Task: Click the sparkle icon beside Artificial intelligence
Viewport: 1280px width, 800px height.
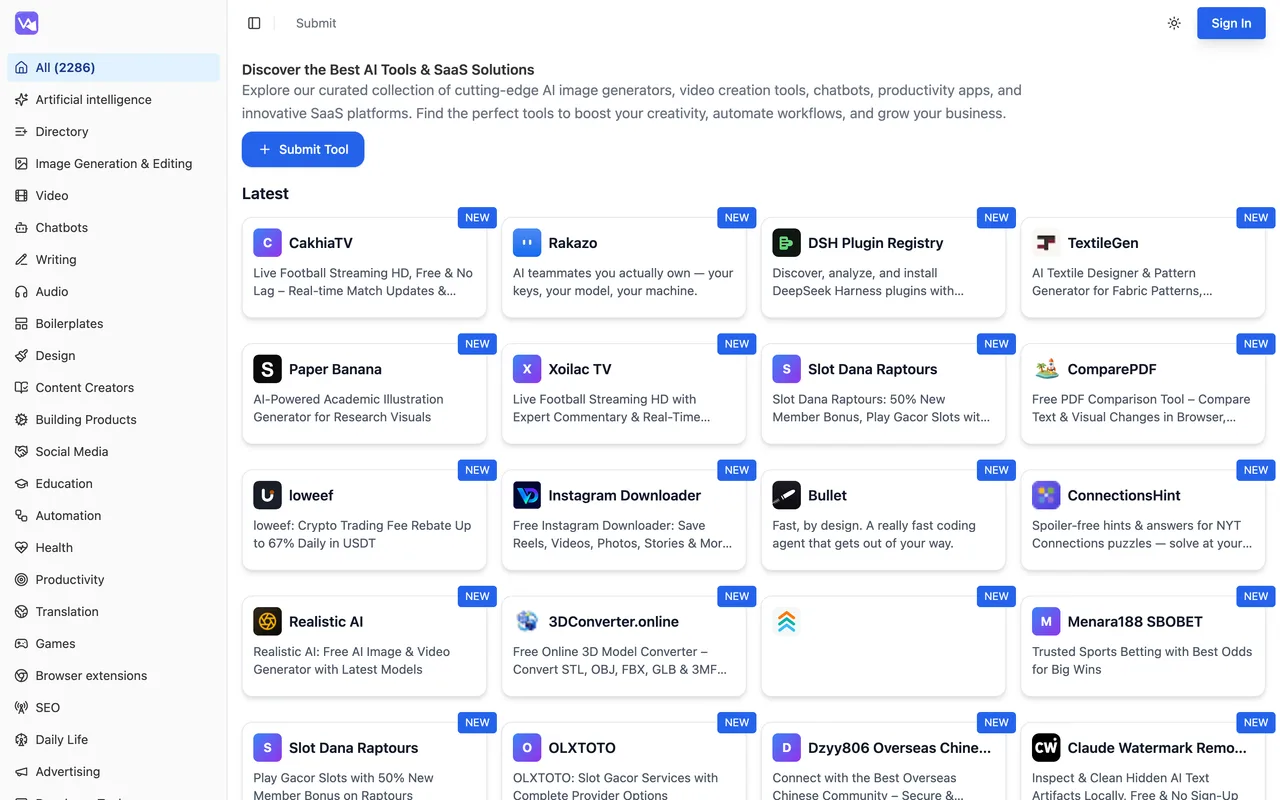Action: [x=21, y=99]
